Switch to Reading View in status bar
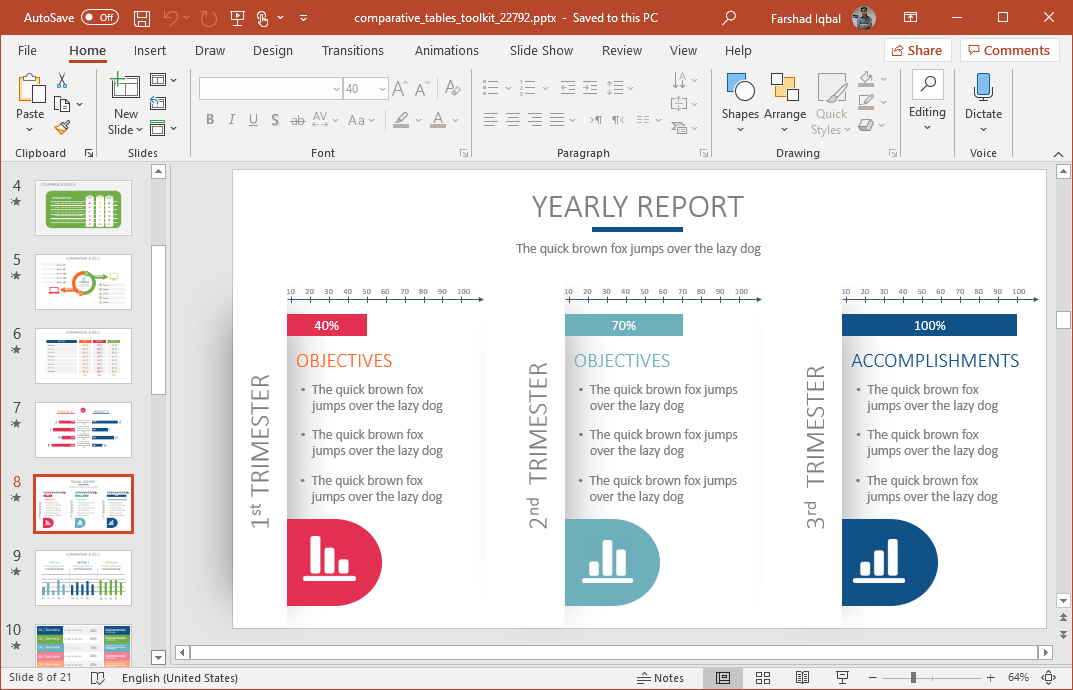This screenshot has height=690, width=1073. 802,678
